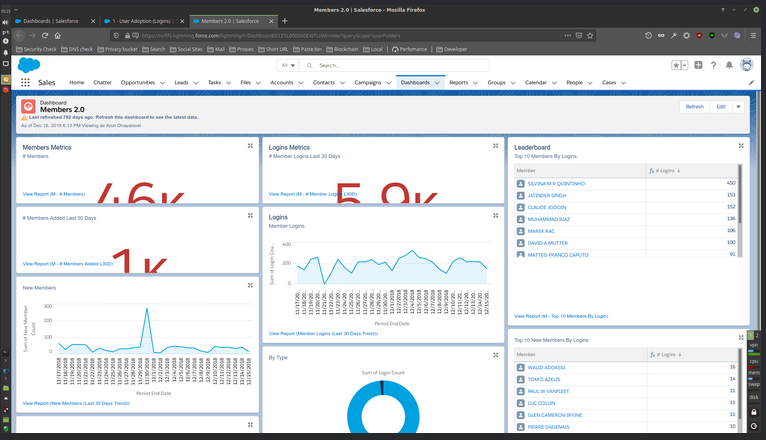This screenshot has width=766, height=440.
Task: Open the App Launcher grid icon
Action: point(25,83)
